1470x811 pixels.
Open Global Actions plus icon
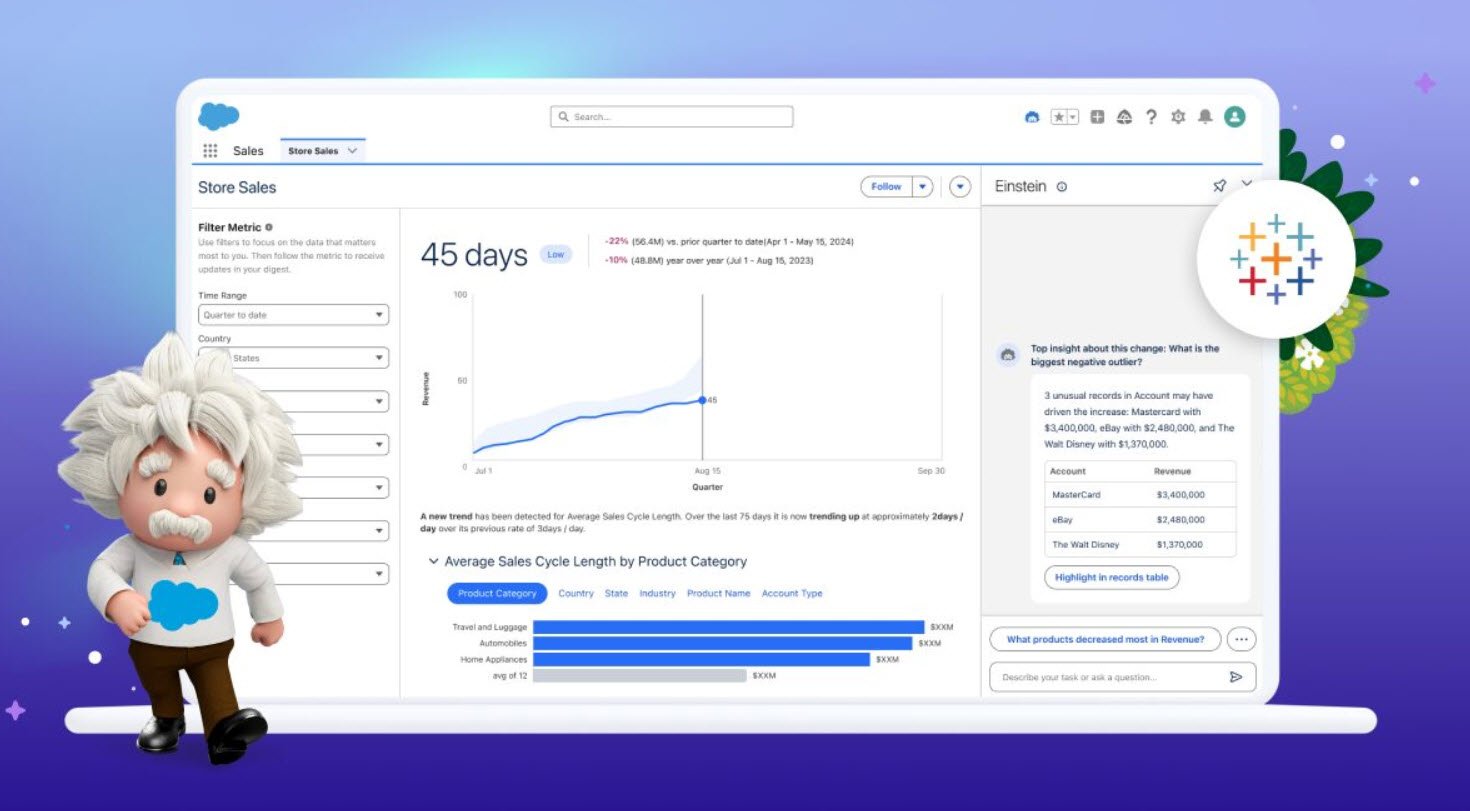click(x=1097, y=117)
